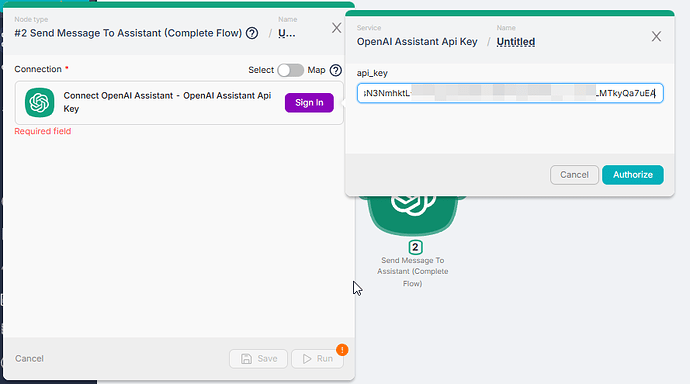Click the node number 2 badge
Image resolution: width=690 pixels, height=384 pixels.
[x=415, y=247]
